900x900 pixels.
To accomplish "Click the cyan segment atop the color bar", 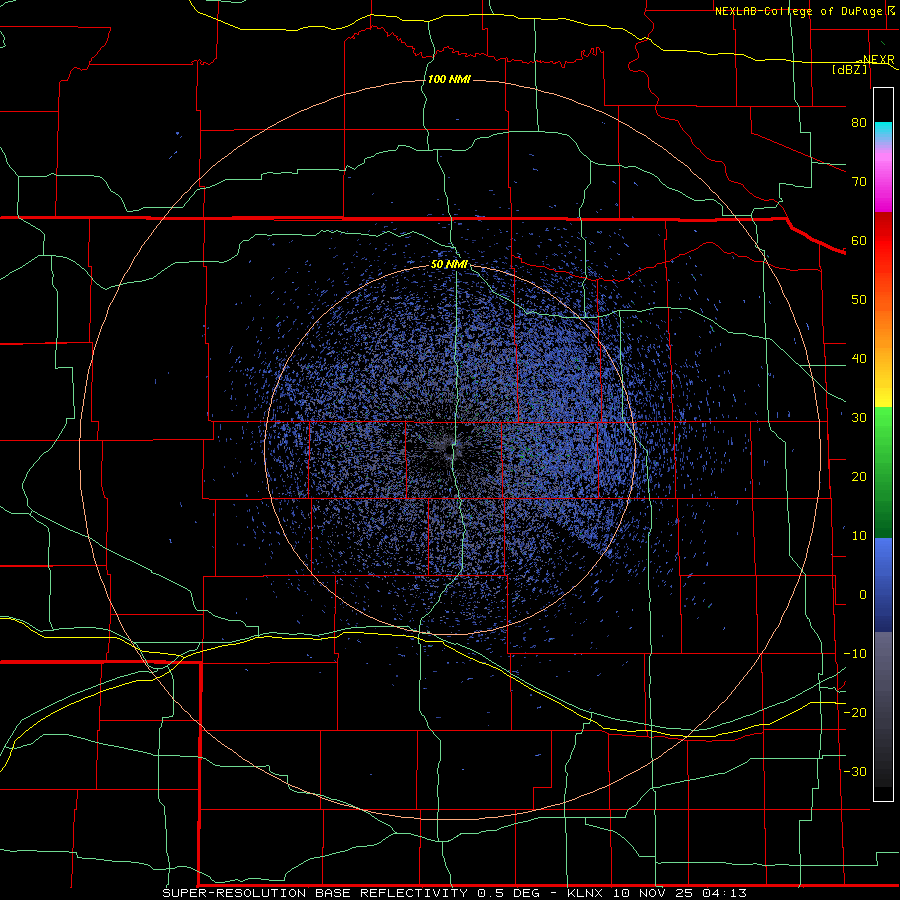I will click(x=883, y=131).
